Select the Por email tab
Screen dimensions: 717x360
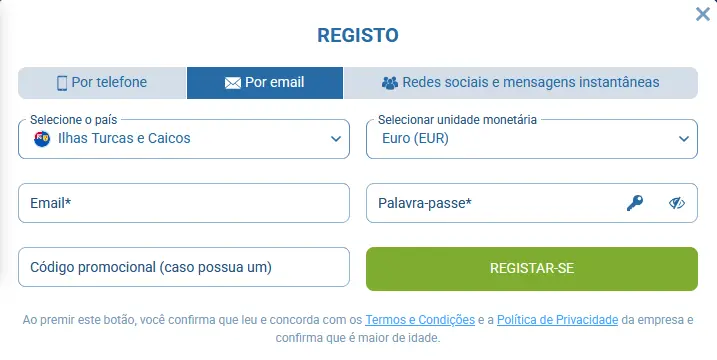[x=265, y=83]
